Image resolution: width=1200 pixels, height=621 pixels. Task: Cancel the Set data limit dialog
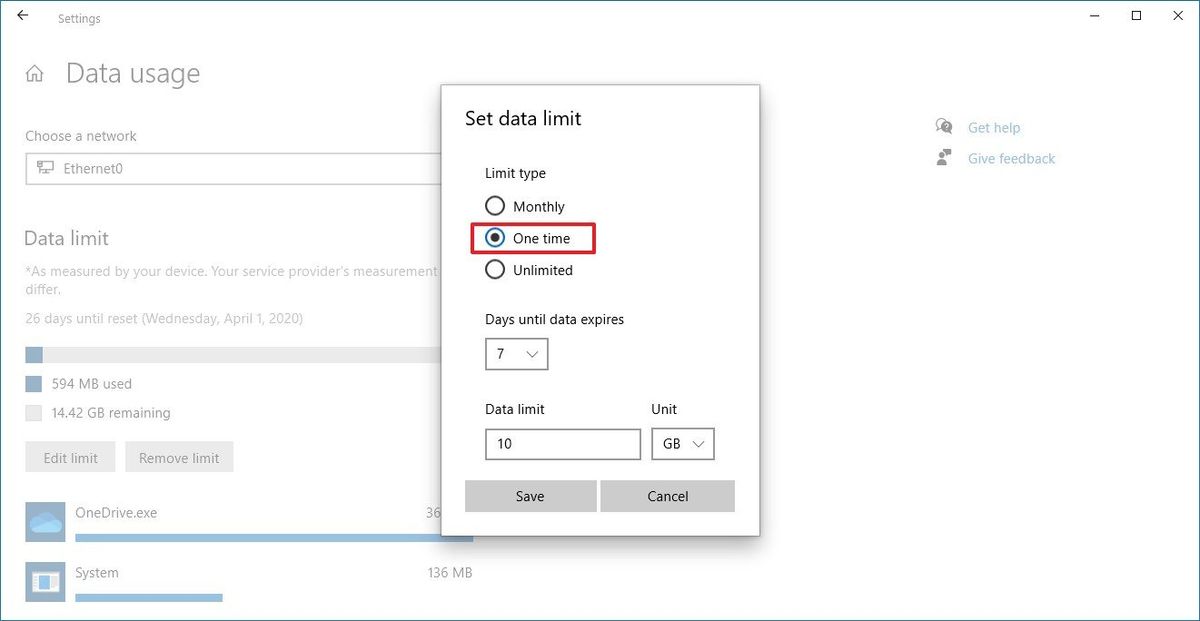tap(667, 495)
